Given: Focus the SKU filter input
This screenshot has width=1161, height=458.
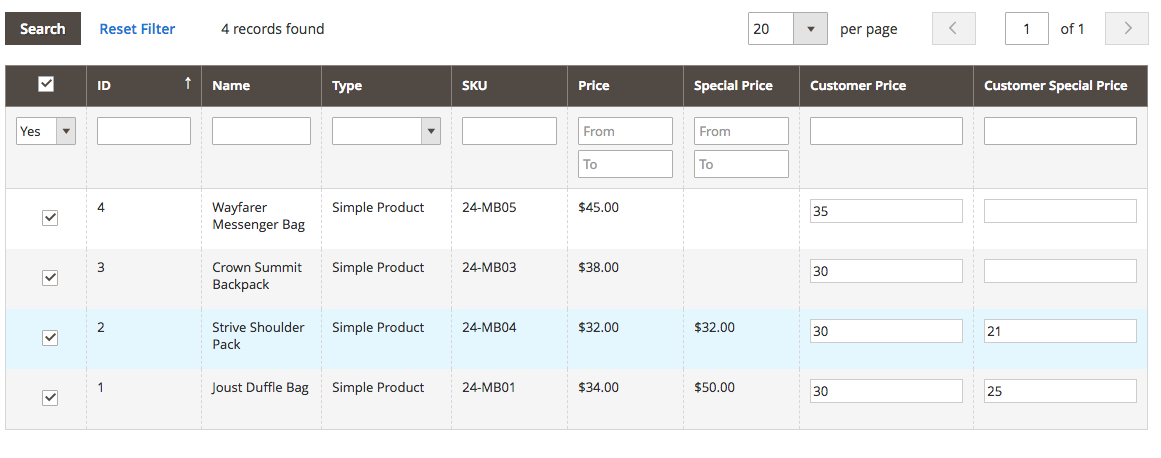Looking at the screenshot, I should pos(509,131).
